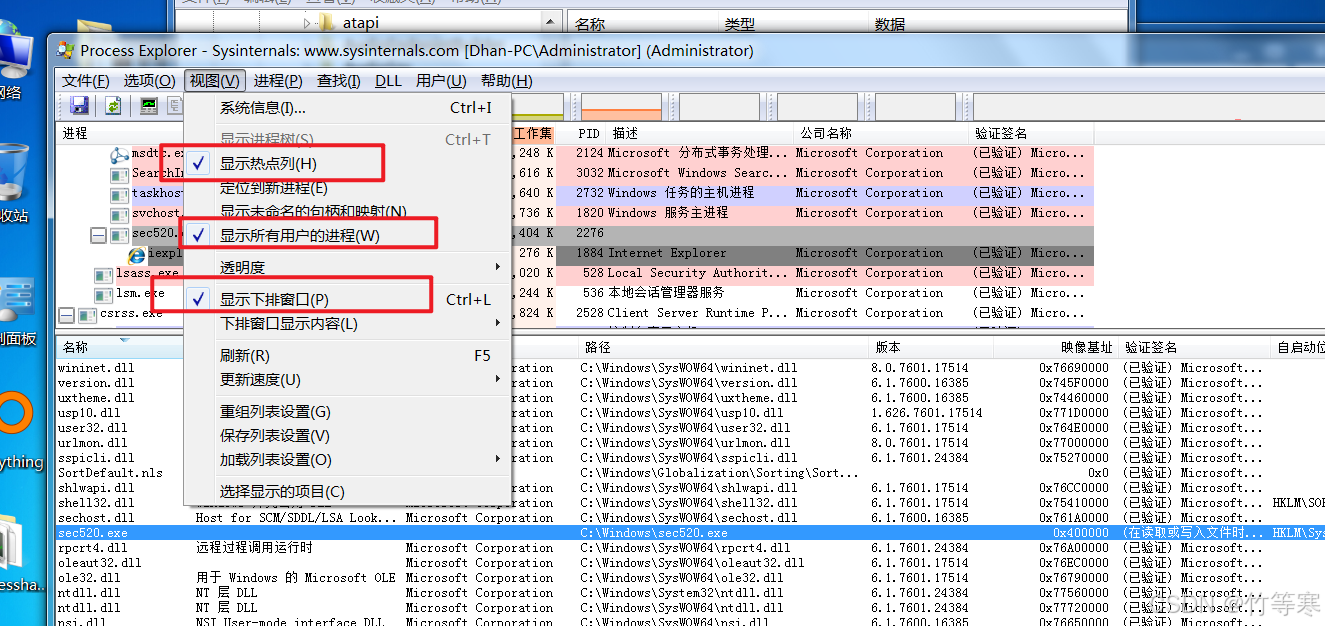Choose 选择显示的项目(C) menu entry
The width and height of the screenshot is (1325, 626).
[348, 491]
